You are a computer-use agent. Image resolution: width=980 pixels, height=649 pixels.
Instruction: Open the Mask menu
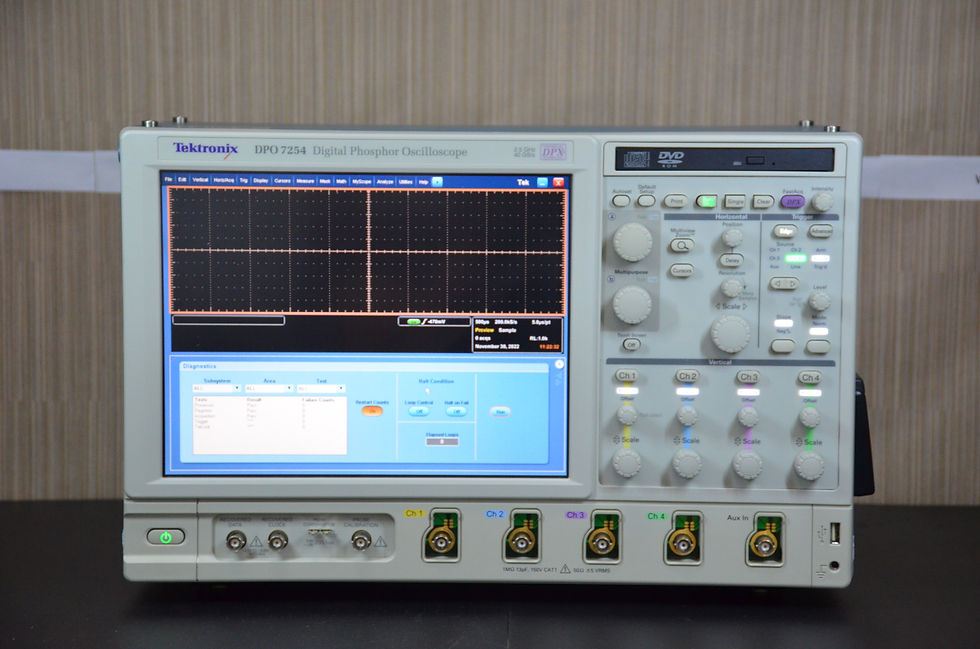[325, 181]
